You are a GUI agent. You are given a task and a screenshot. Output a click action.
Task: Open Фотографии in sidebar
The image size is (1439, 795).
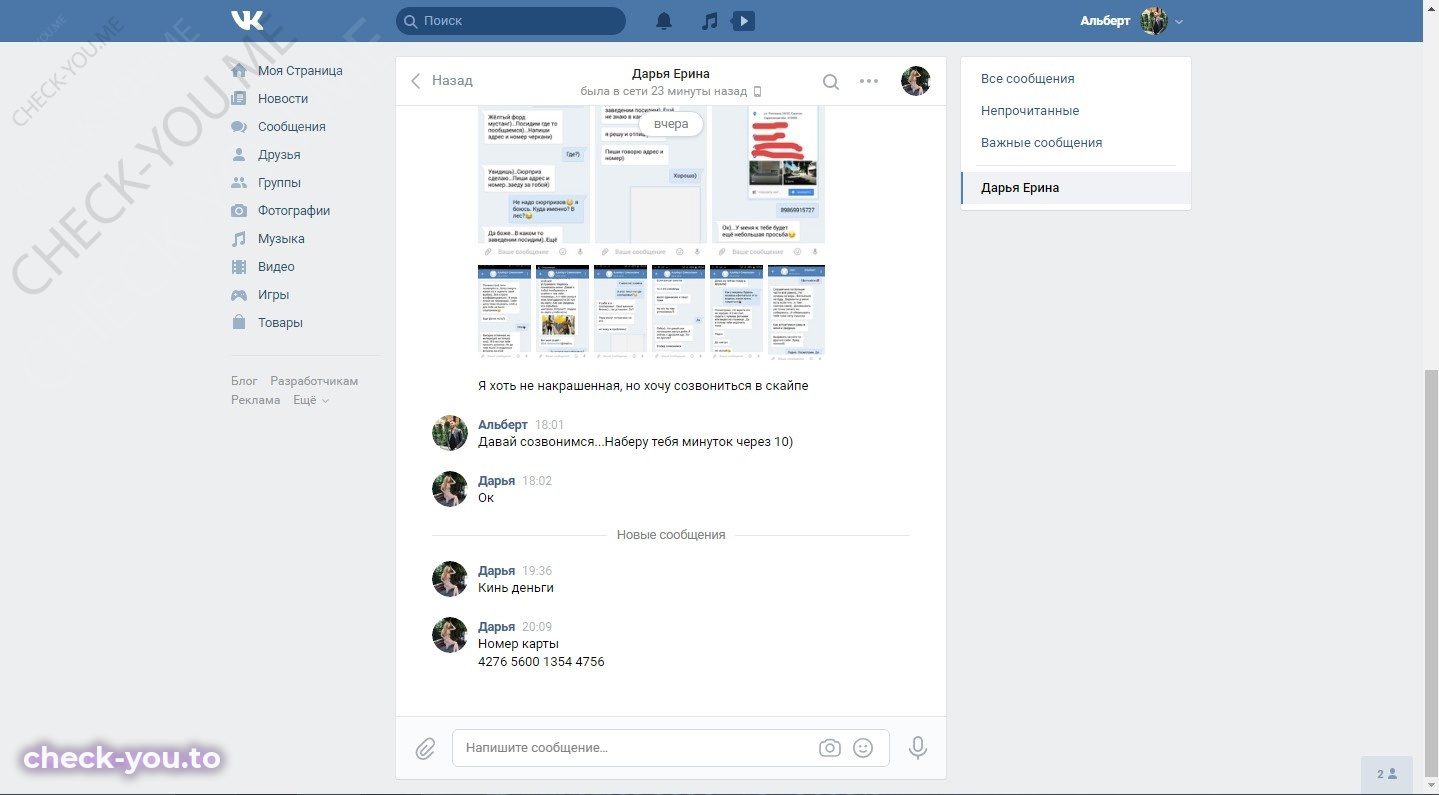point(294,211)
